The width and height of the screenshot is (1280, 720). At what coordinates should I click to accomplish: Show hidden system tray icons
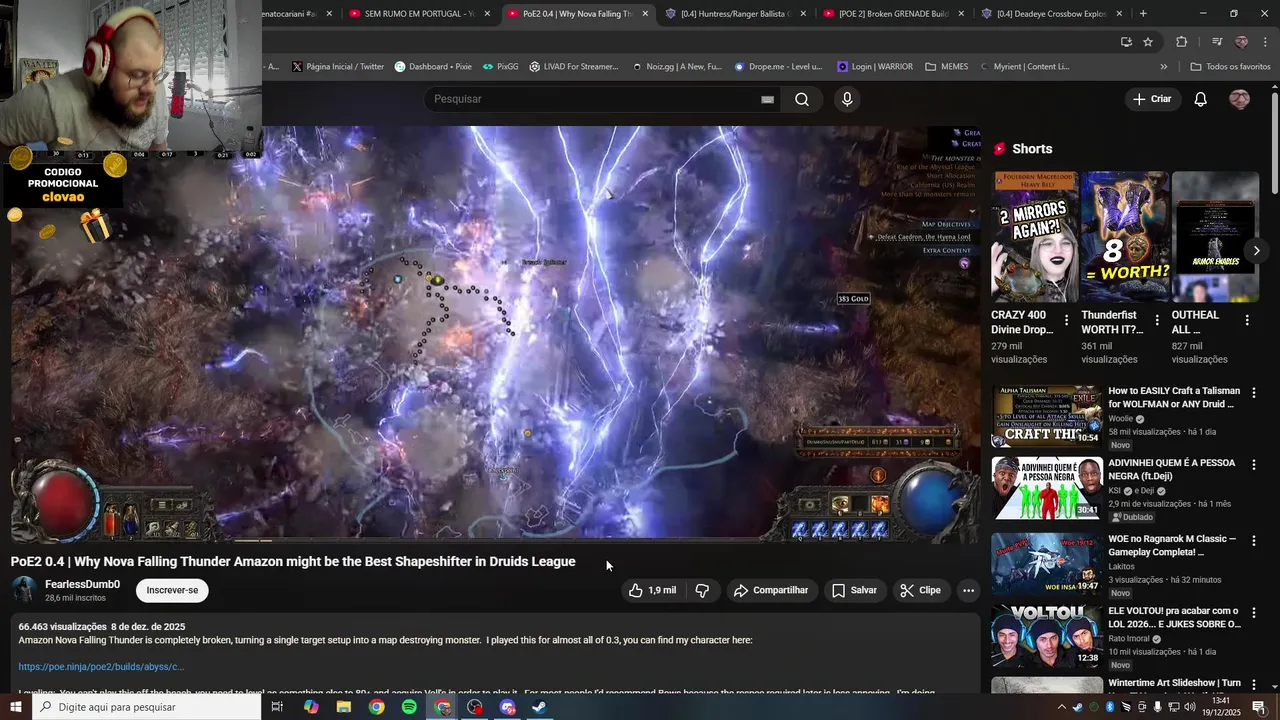click(1061, 707)
